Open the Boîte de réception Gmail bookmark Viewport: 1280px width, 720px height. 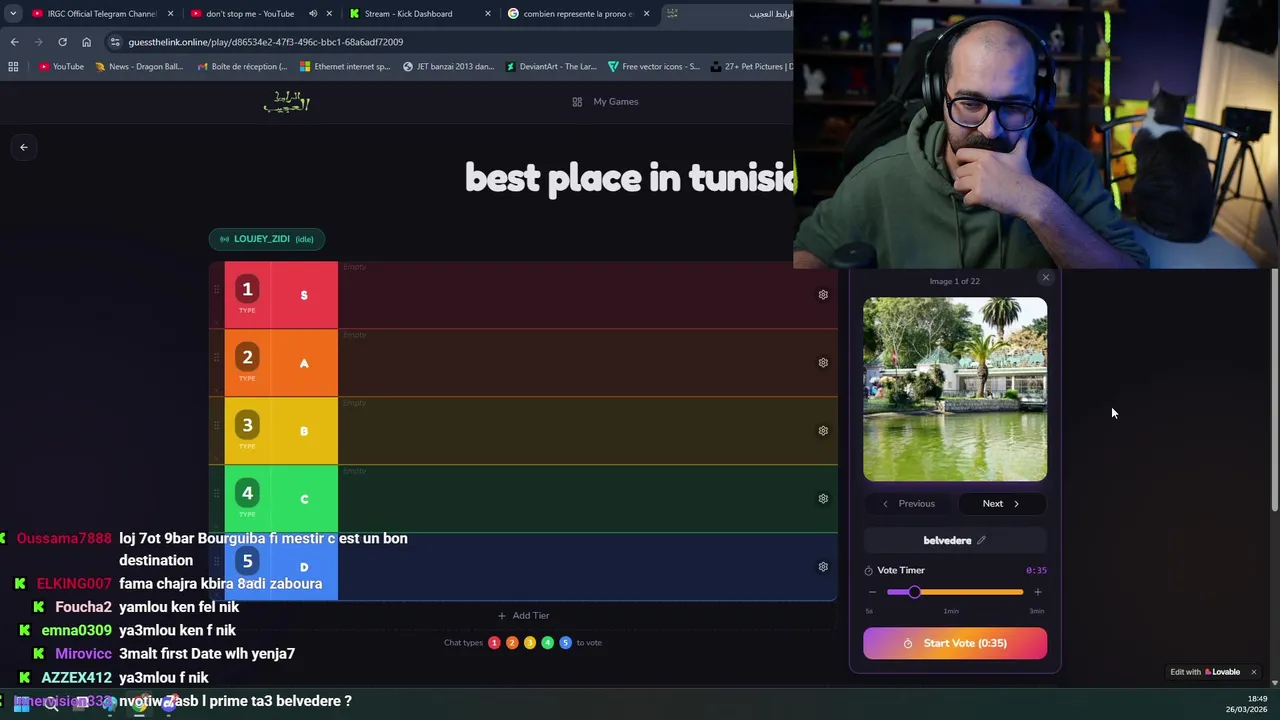pyautogui.click(x=242, y=67)
